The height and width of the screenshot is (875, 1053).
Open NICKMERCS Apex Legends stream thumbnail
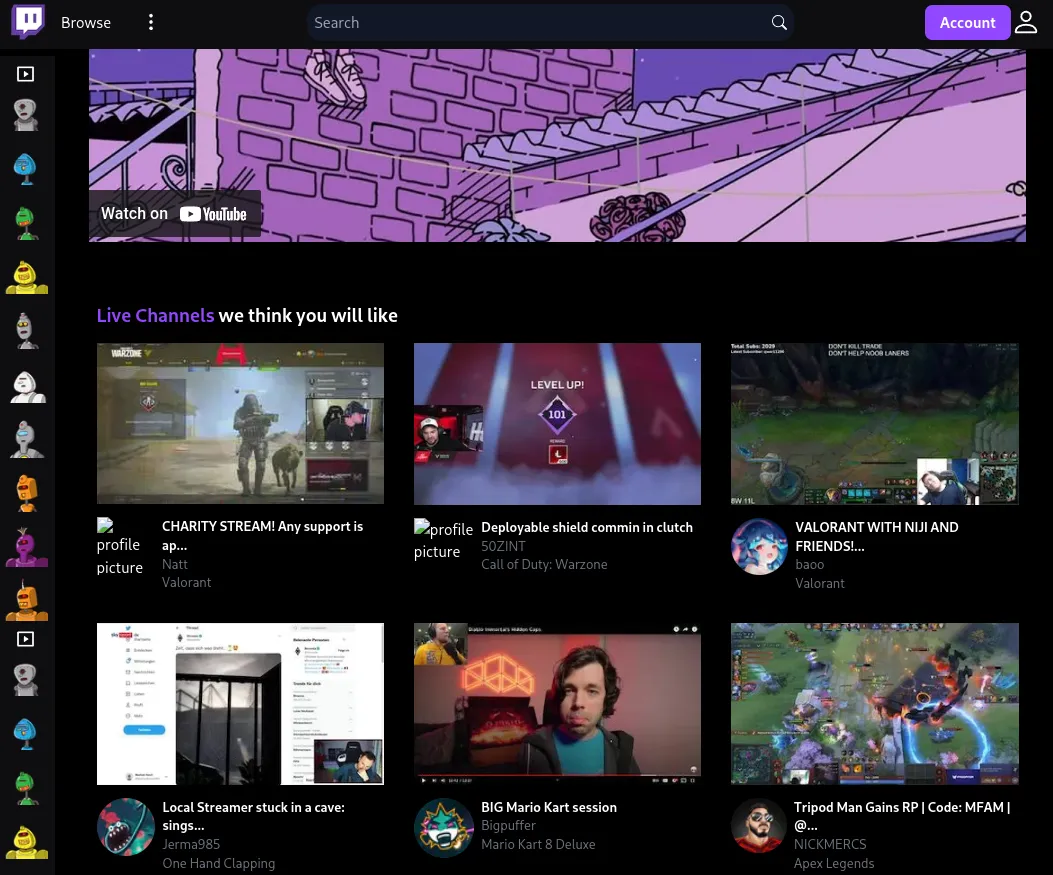874,703
